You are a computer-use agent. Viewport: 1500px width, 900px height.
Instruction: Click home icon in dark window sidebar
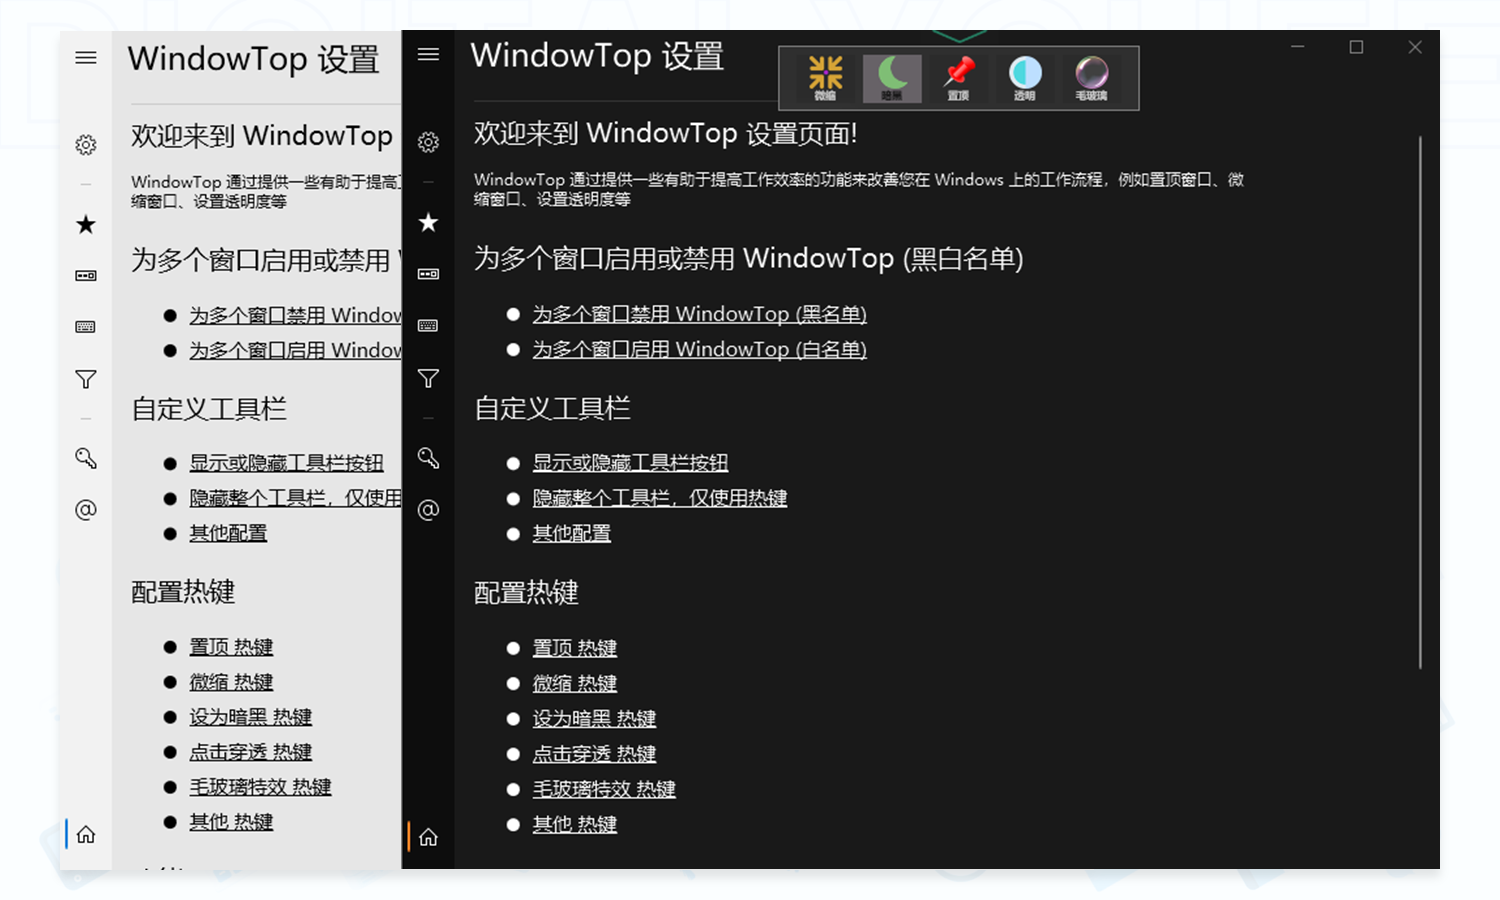428,837
